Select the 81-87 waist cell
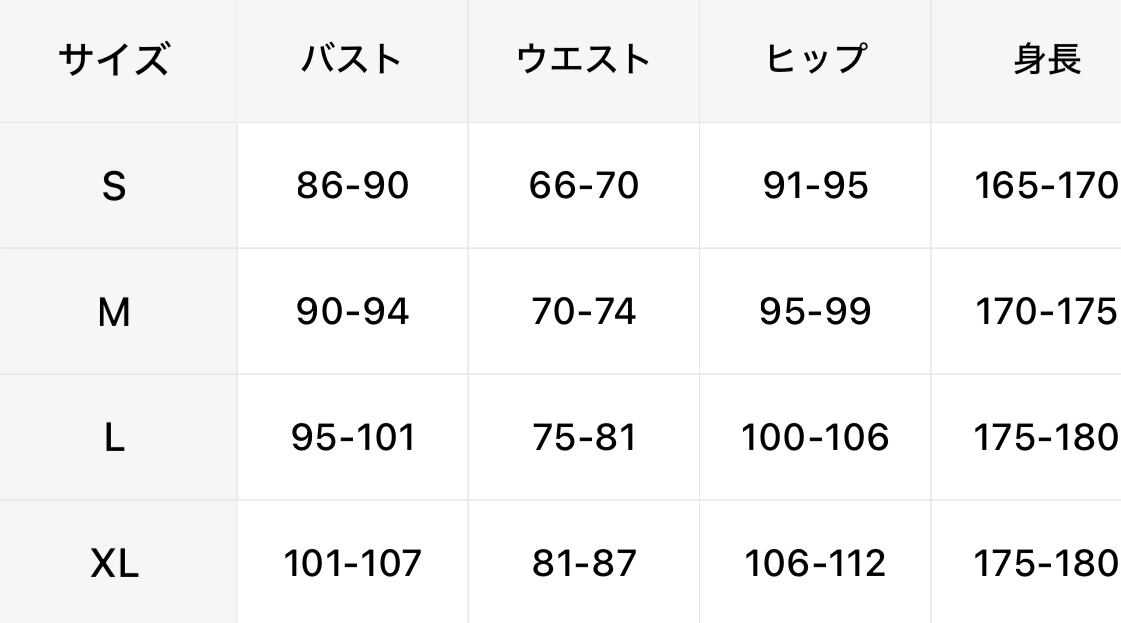Image resolution: width=1121 pixels, height=623 pixels. (583, 564)
